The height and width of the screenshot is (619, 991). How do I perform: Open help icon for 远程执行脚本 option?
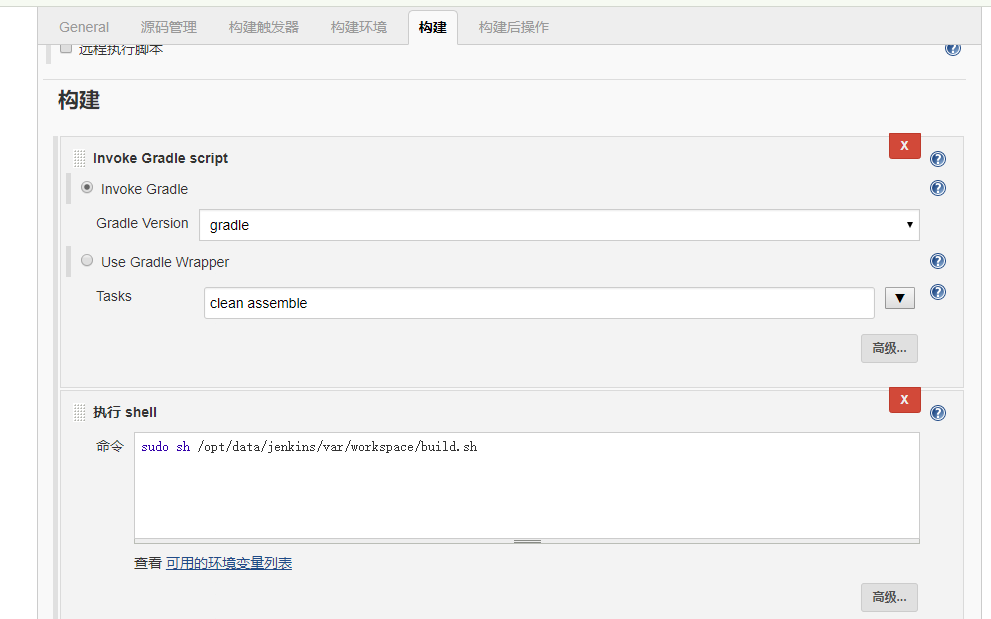(952, 49)
